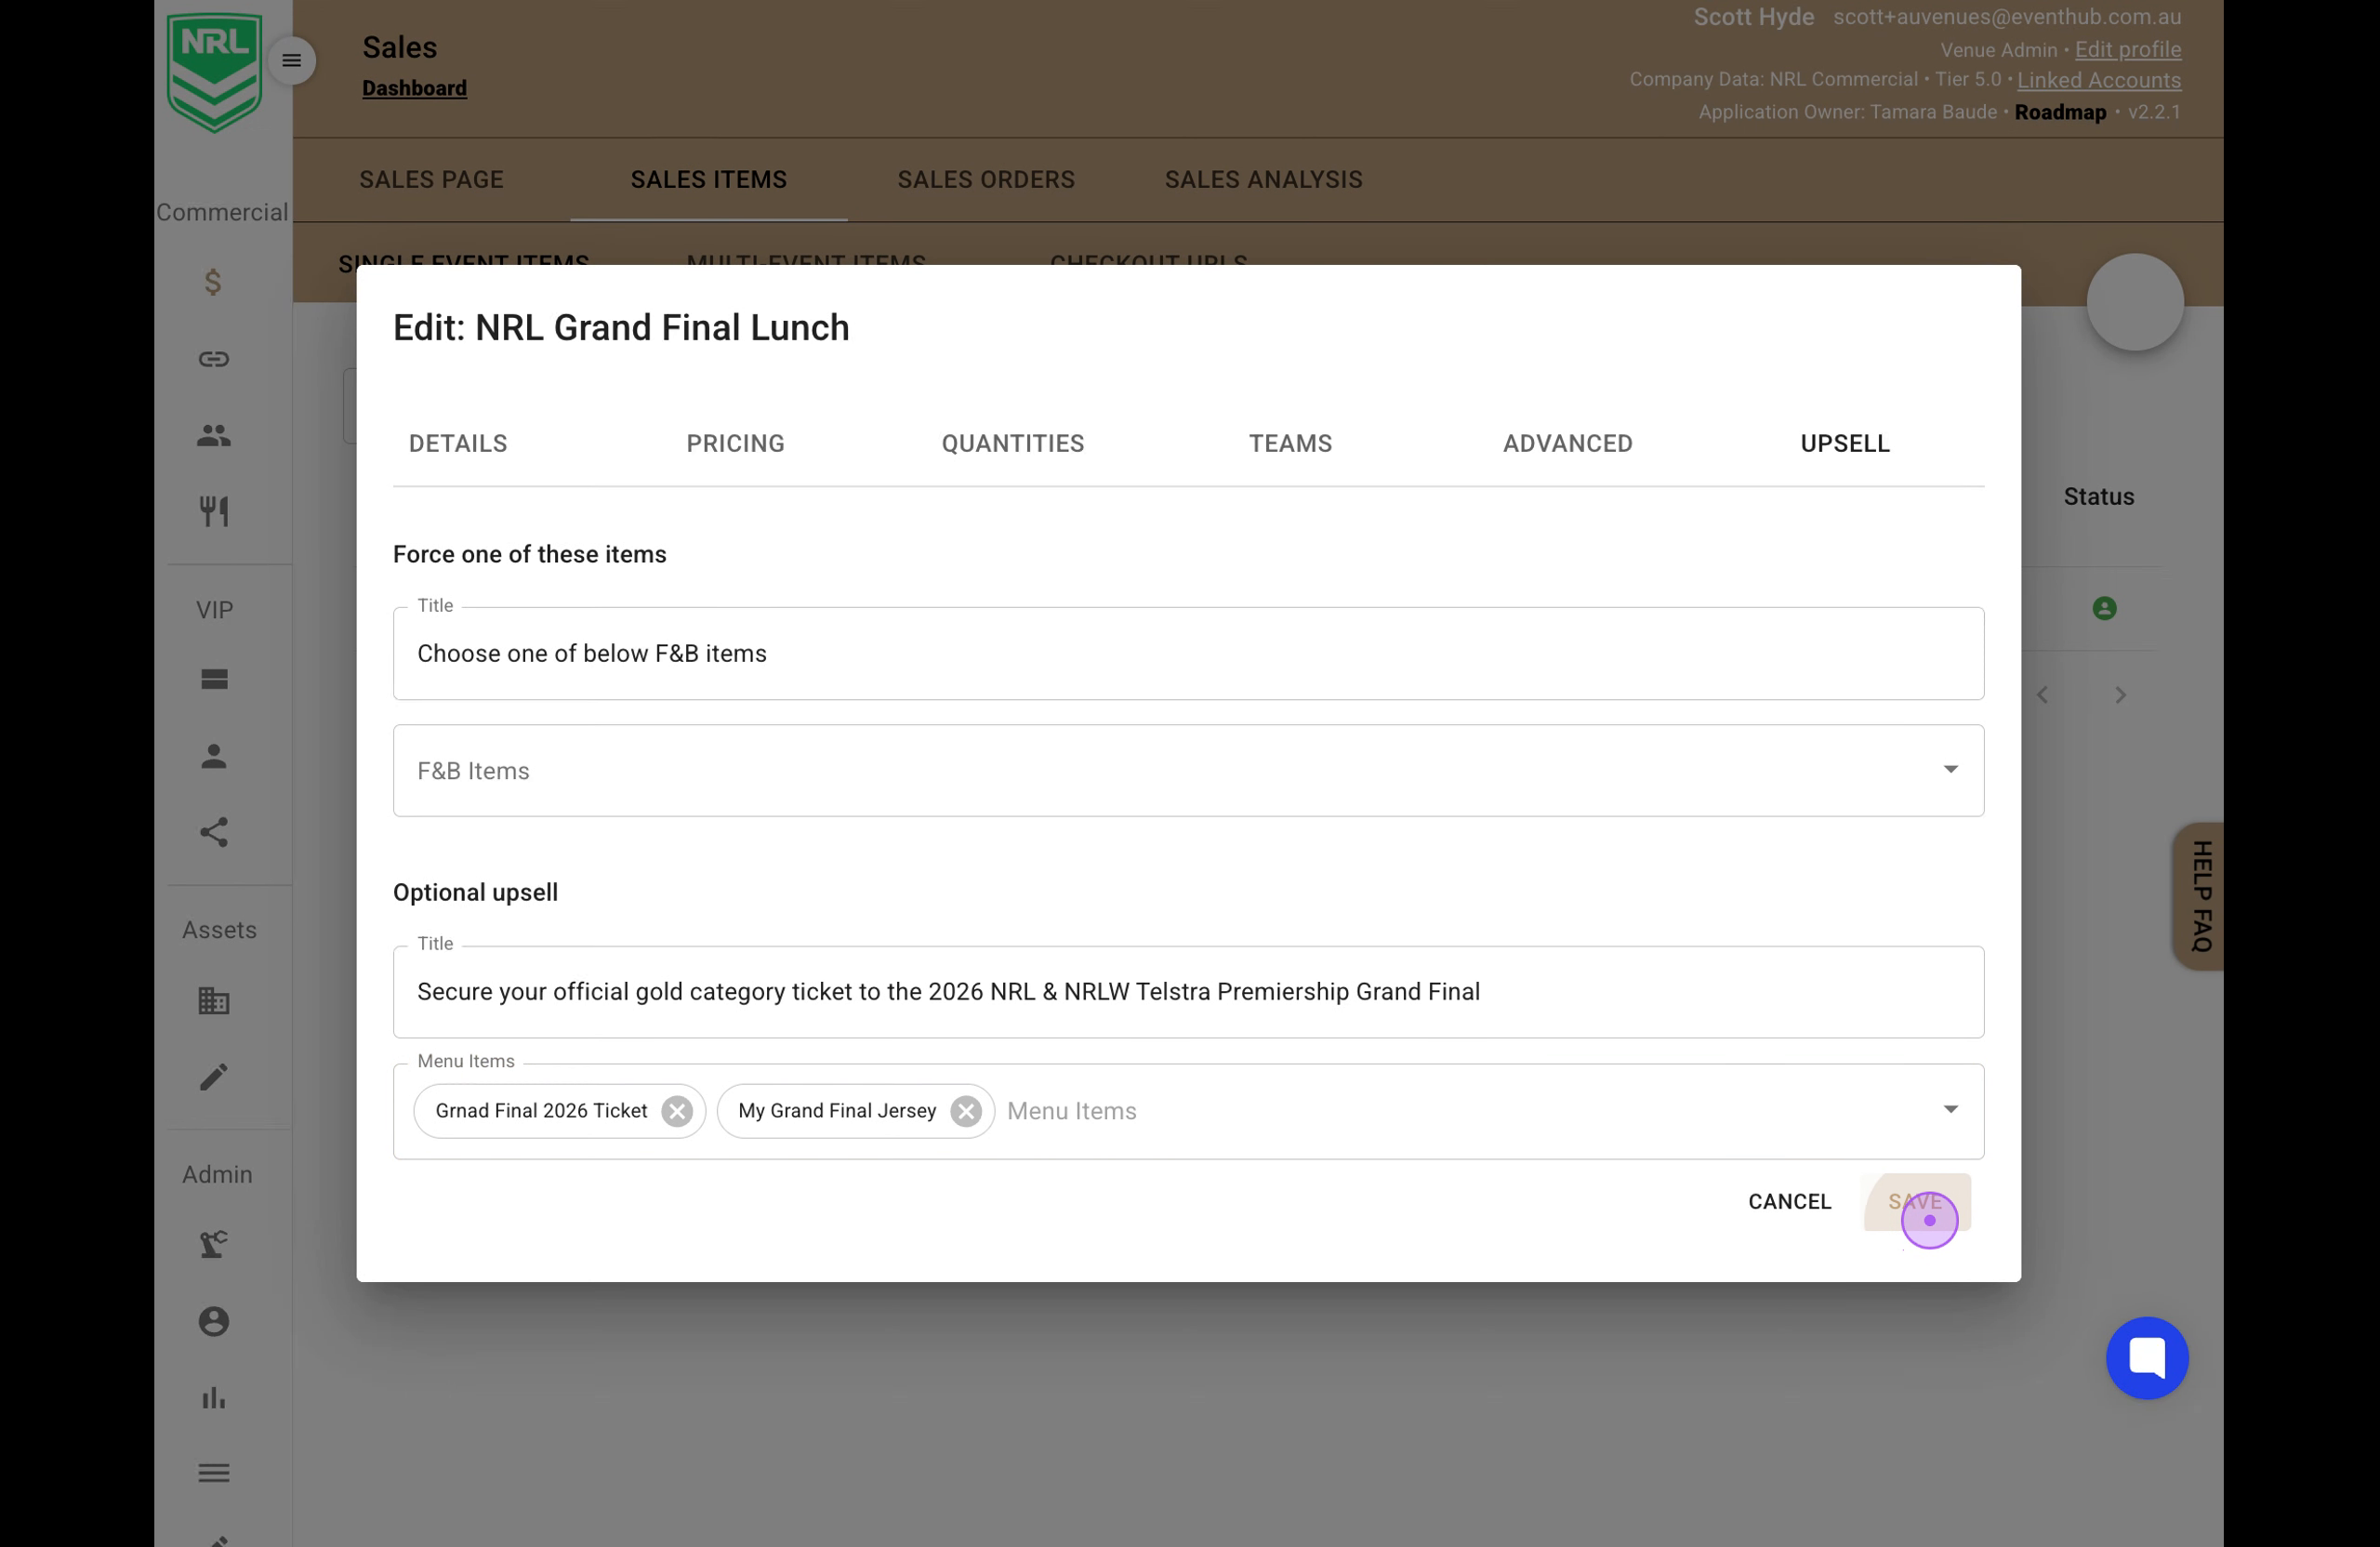Open the Linked Accounts link
This screenshot has height=1547, width=2380.
click(x=2098, y=80)
